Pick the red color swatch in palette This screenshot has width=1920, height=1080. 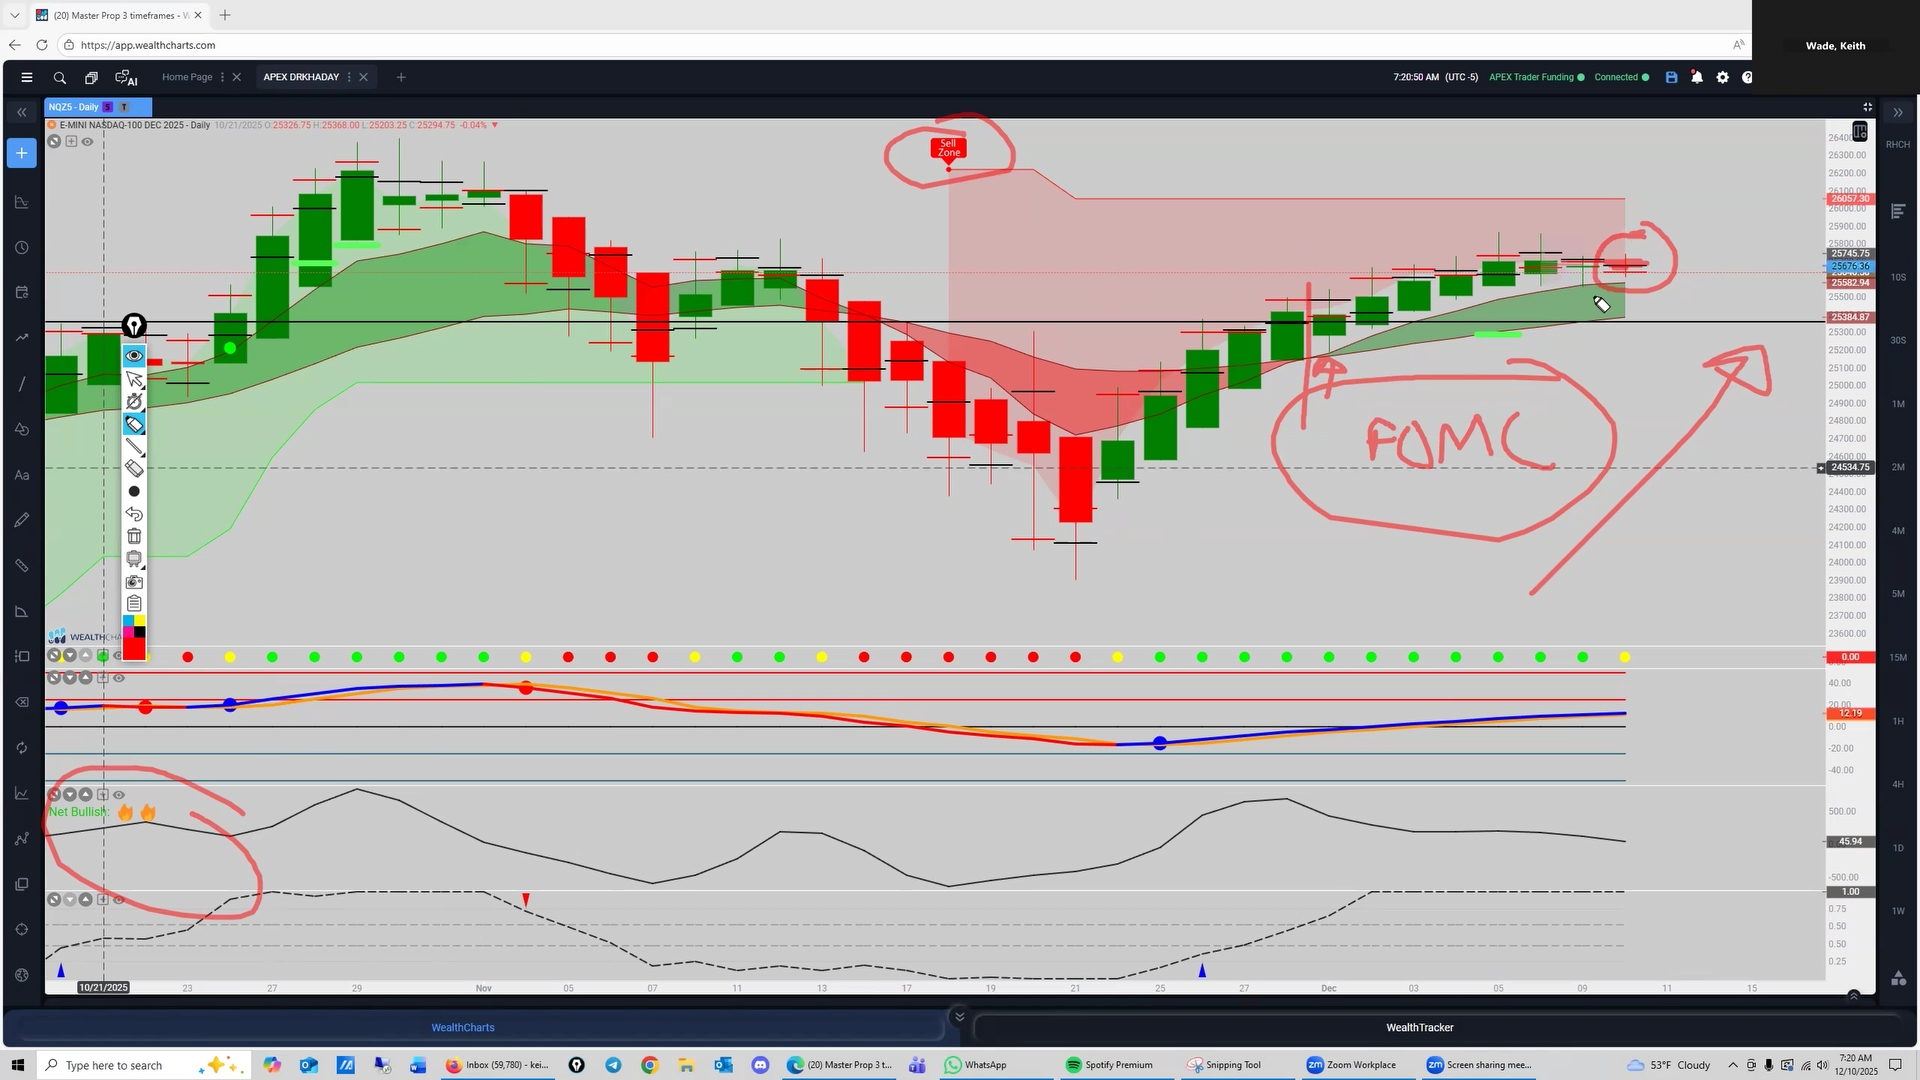134,650
